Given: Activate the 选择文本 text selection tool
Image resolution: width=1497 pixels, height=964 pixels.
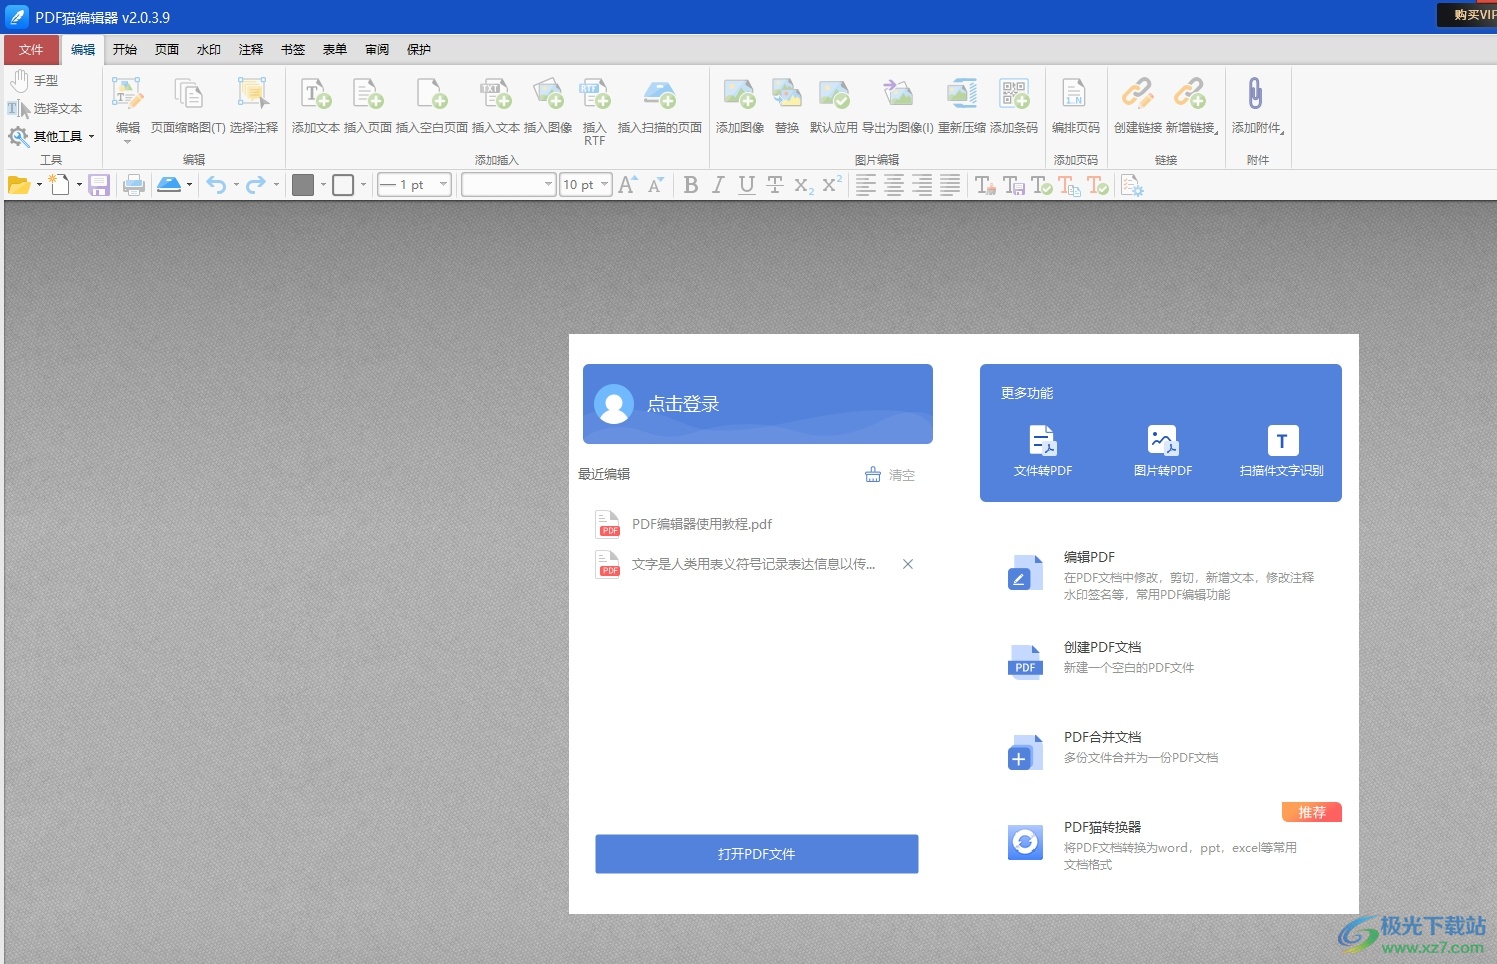Looking at the screenshot, I should [x=45, y=109].
